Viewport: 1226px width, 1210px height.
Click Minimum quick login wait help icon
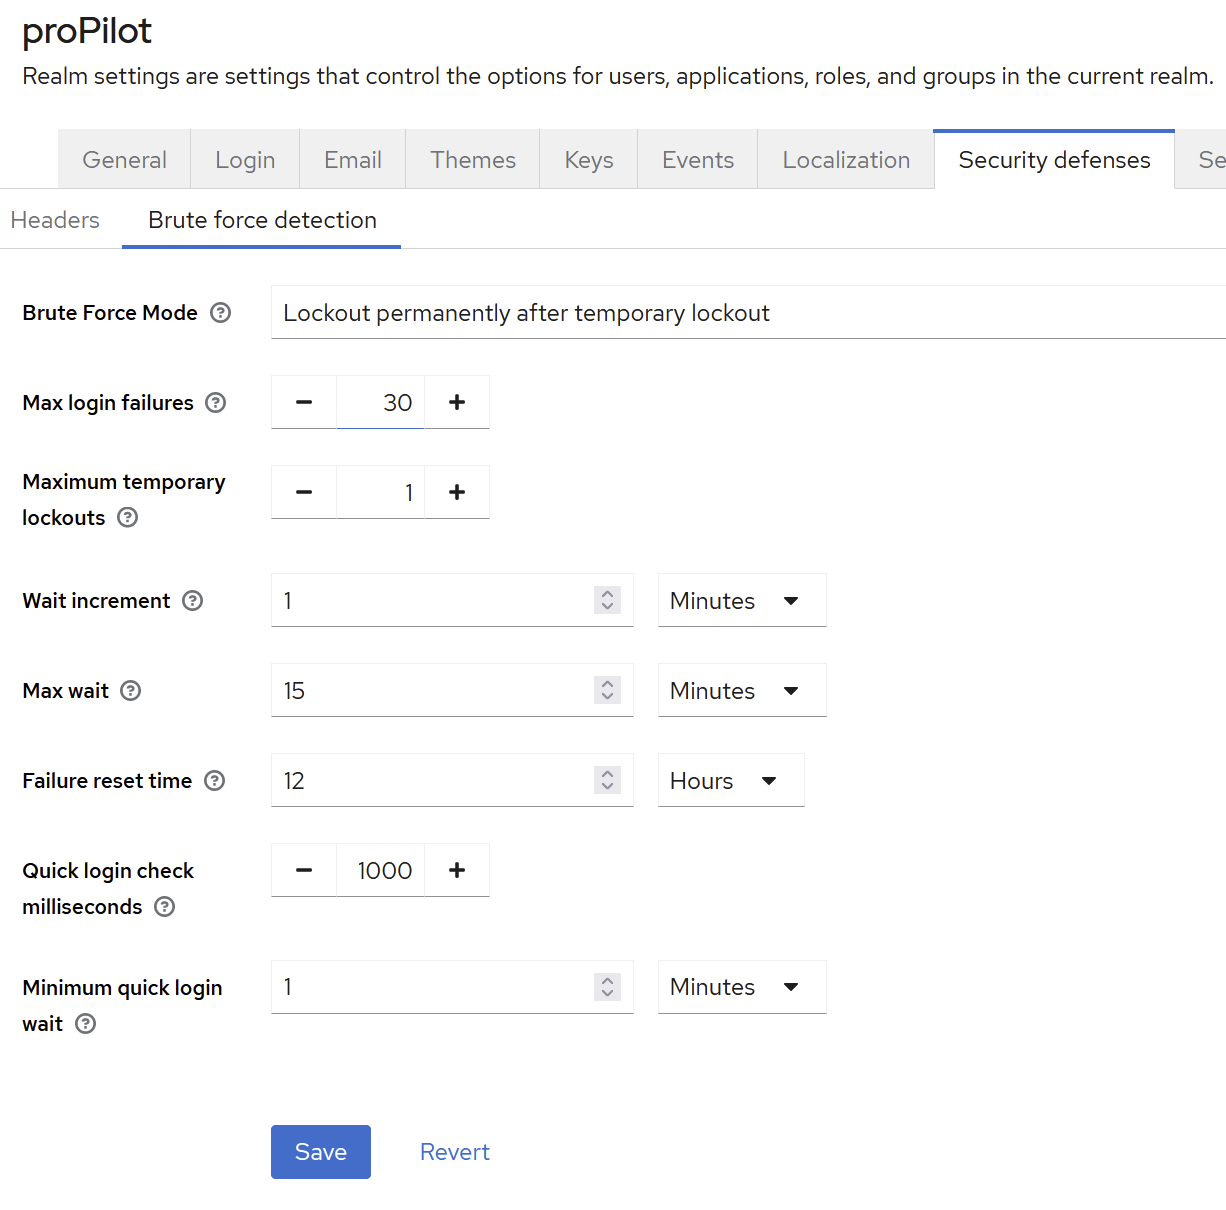coord(86,1024)
